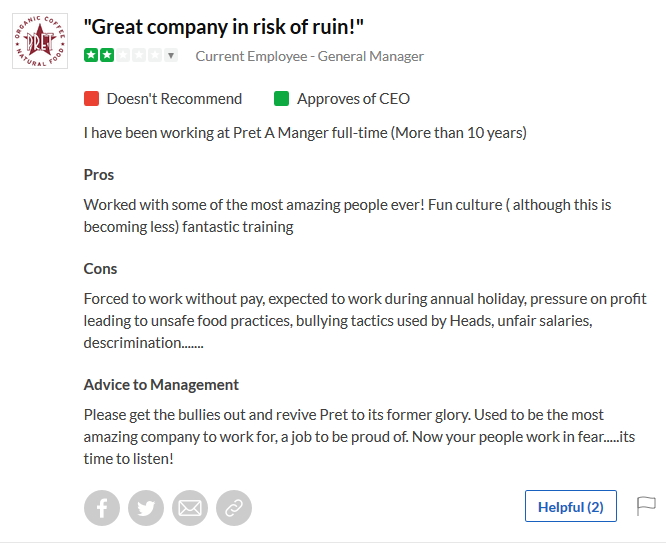
Task: Click the red Doesn't Recommend square
Action: point(91,99)
